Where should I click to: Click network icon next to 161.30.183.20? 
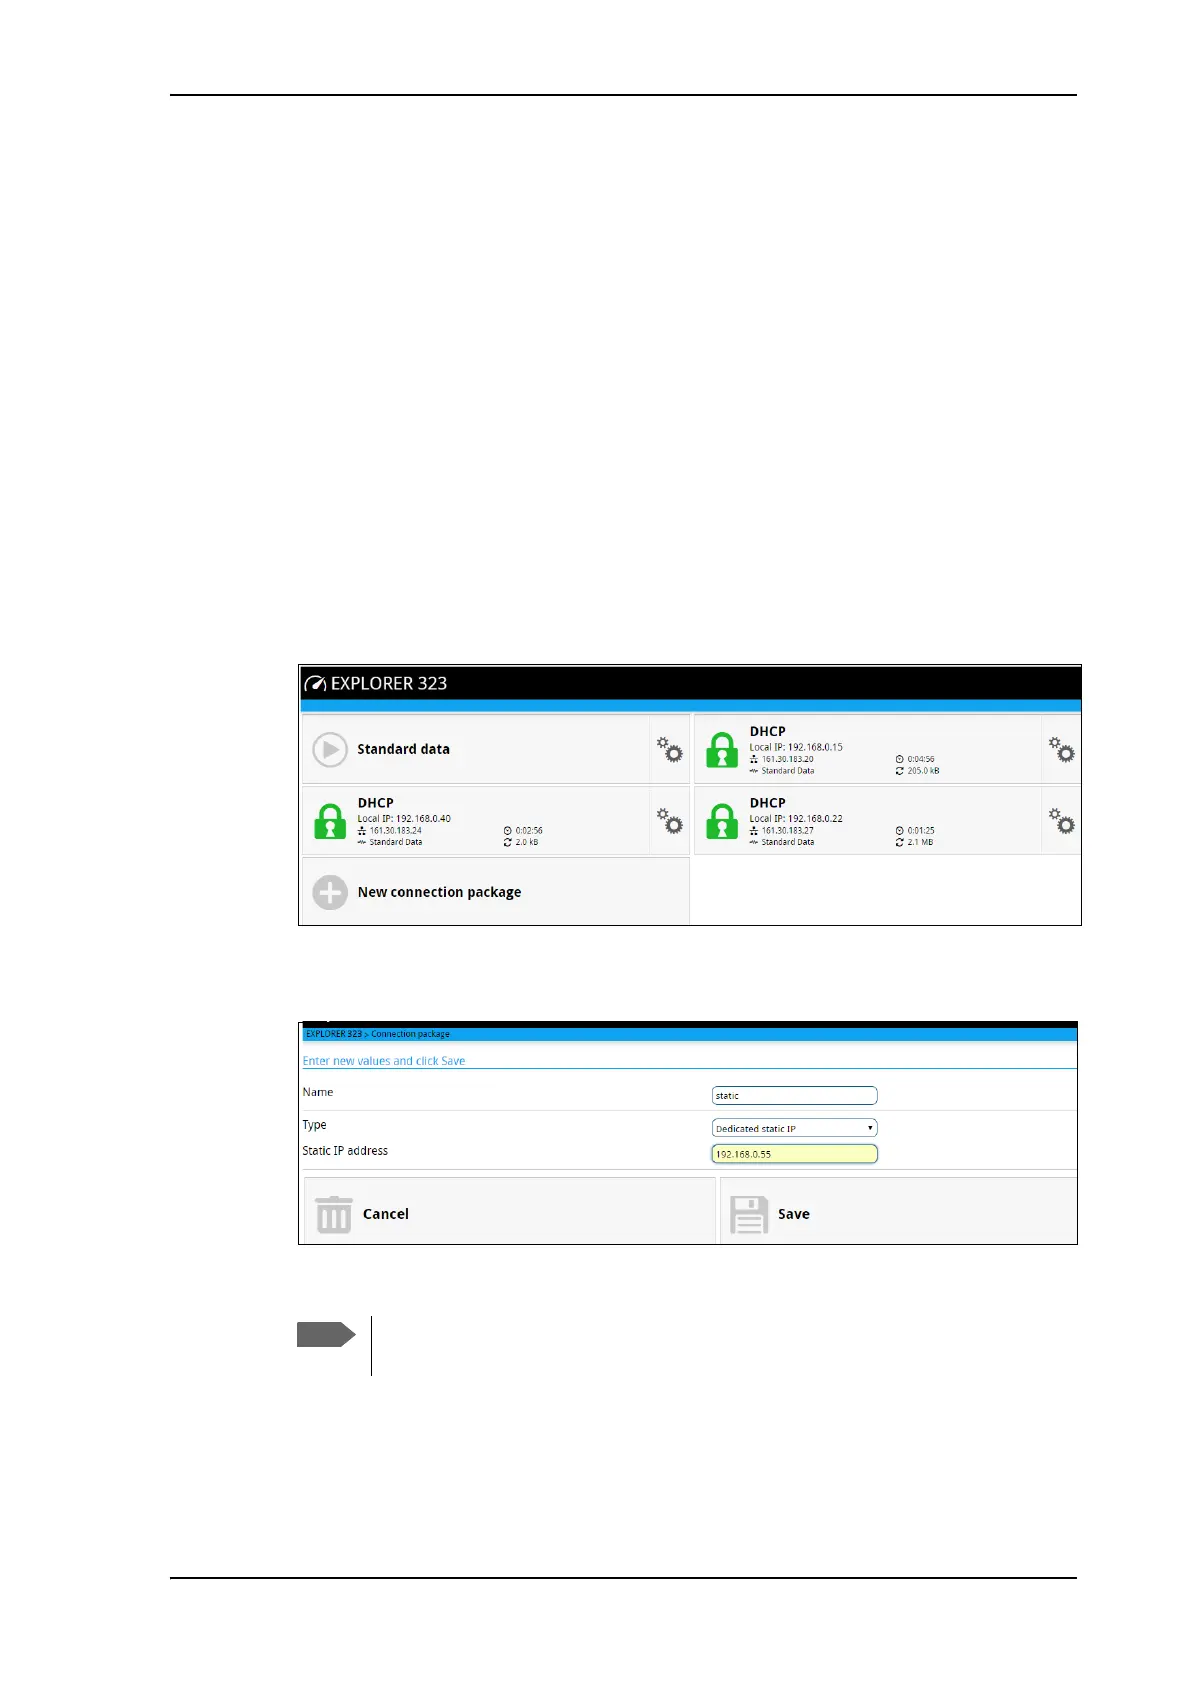click(754, 759)
